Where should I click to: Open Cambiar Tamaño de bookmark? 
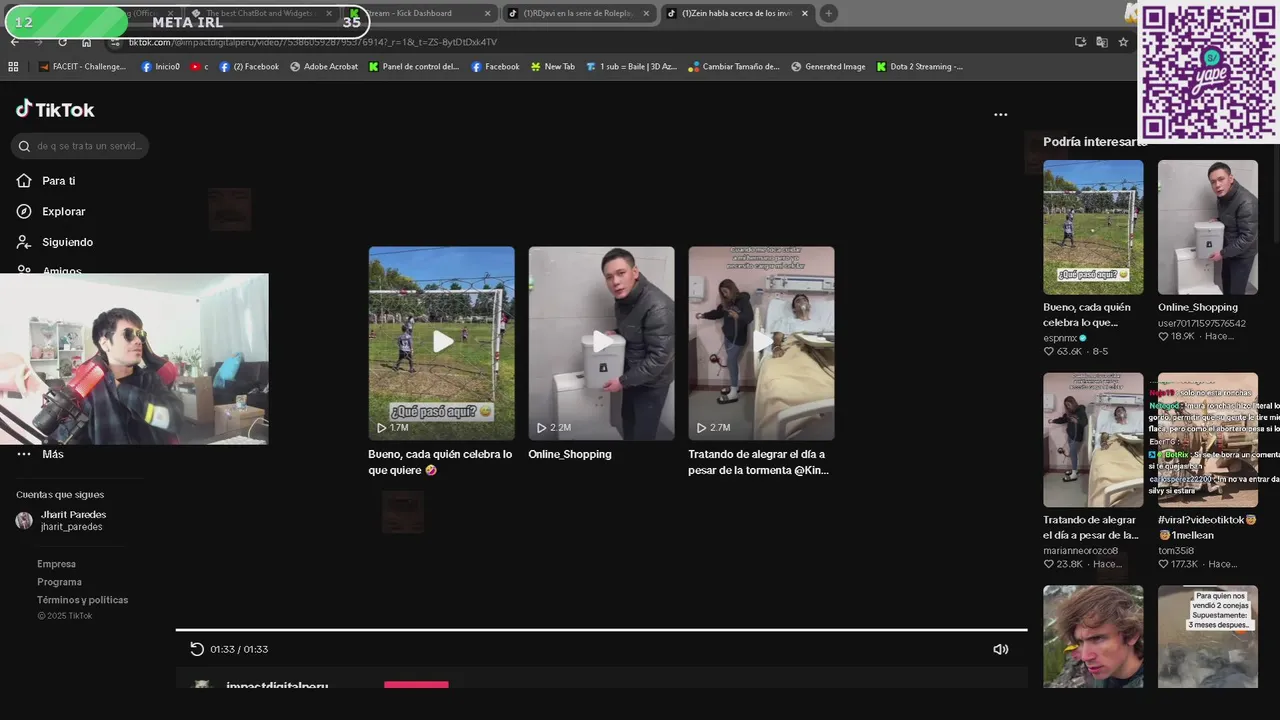pos(733,67)
